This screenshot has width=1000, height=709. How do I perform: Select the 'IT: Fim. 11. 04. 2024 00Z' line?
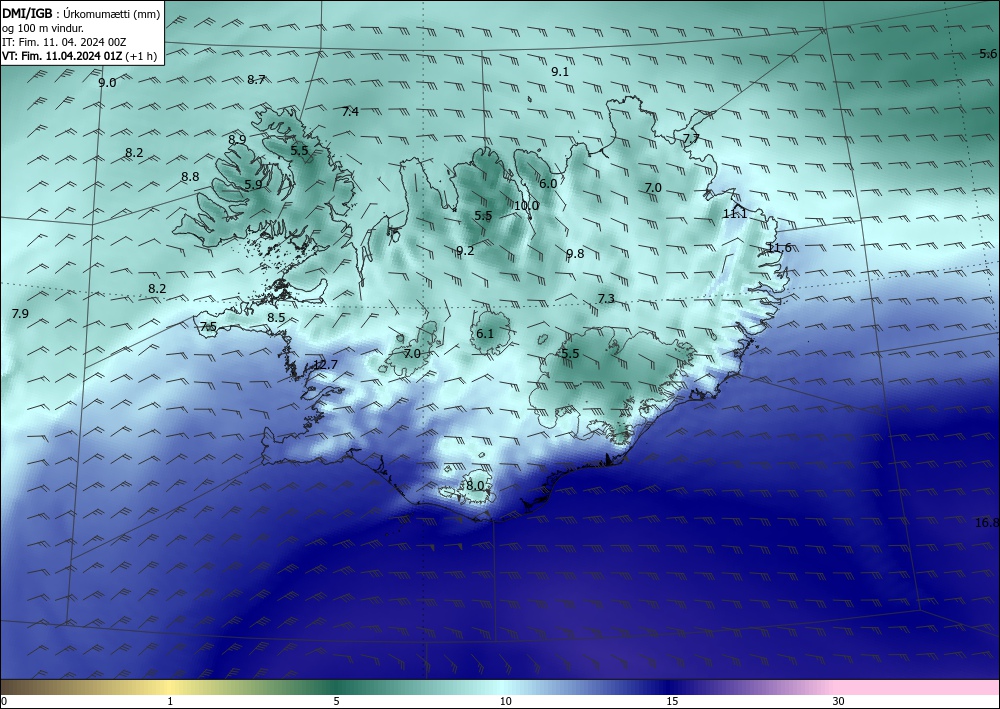coord(64,42)
